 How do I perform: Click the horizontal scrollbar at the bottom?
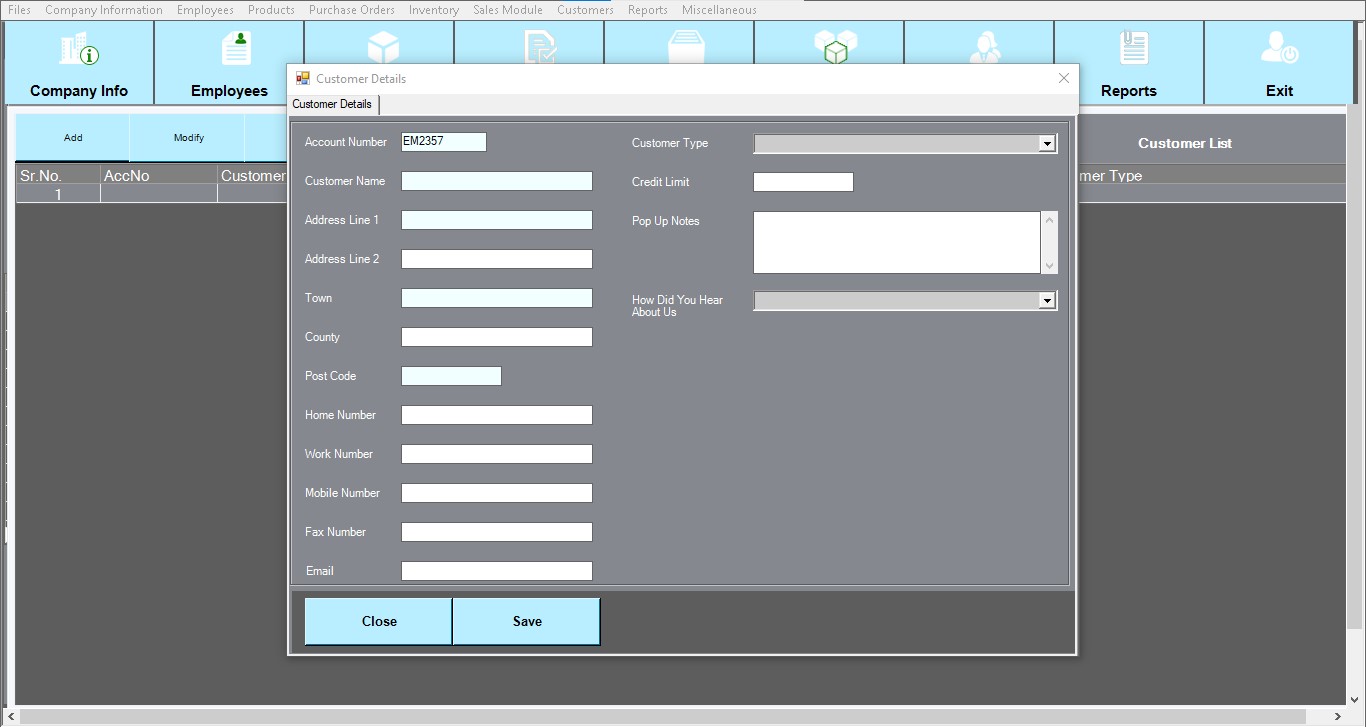point(680,717)
